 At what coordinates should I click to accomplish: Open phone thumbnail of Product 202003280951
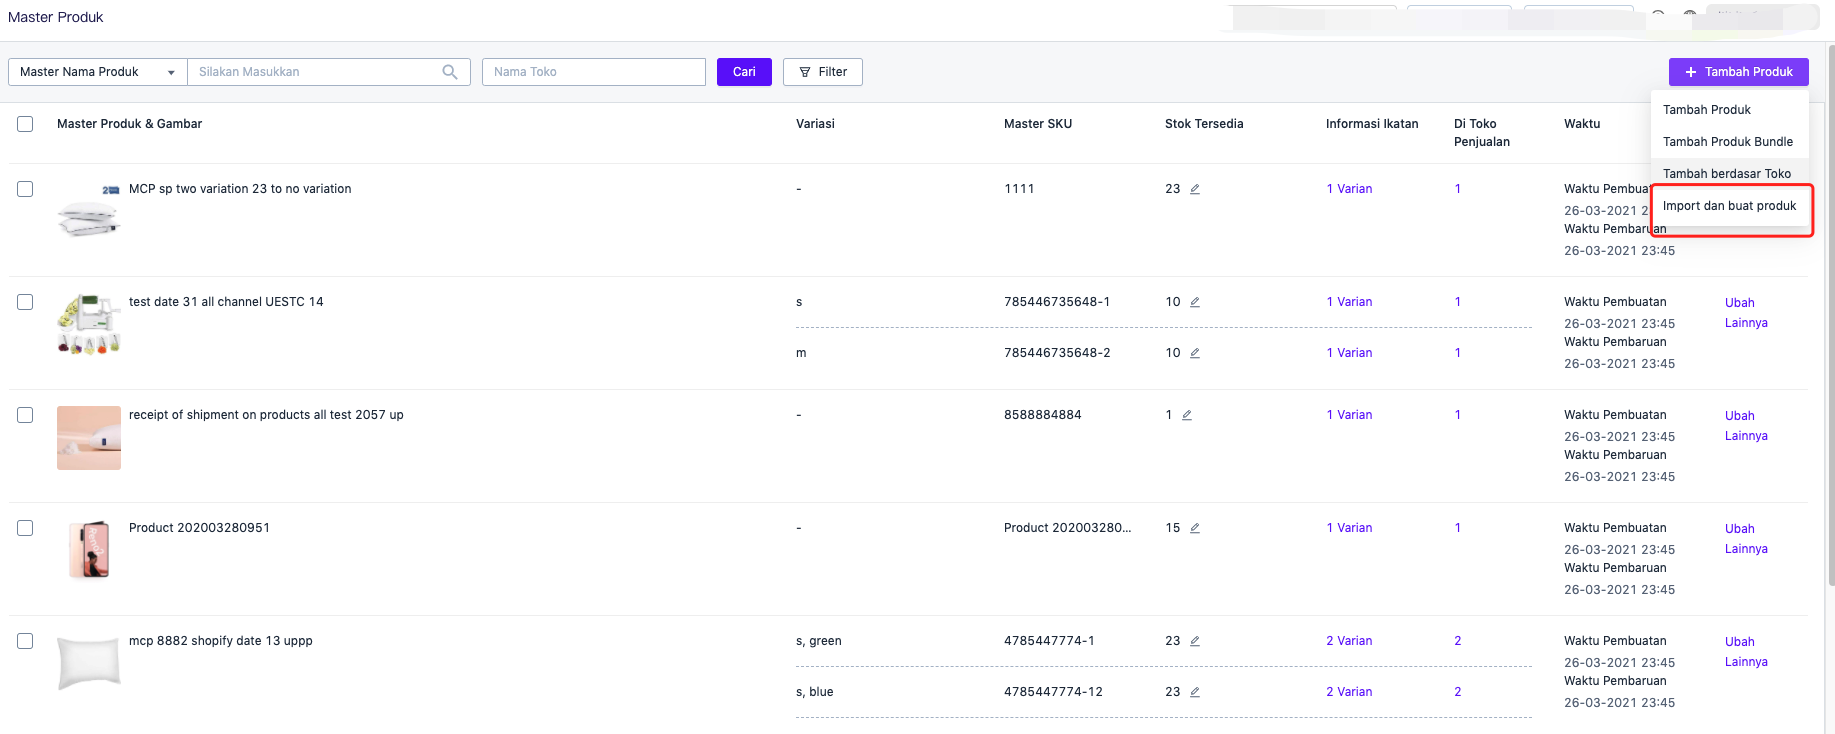89,551
